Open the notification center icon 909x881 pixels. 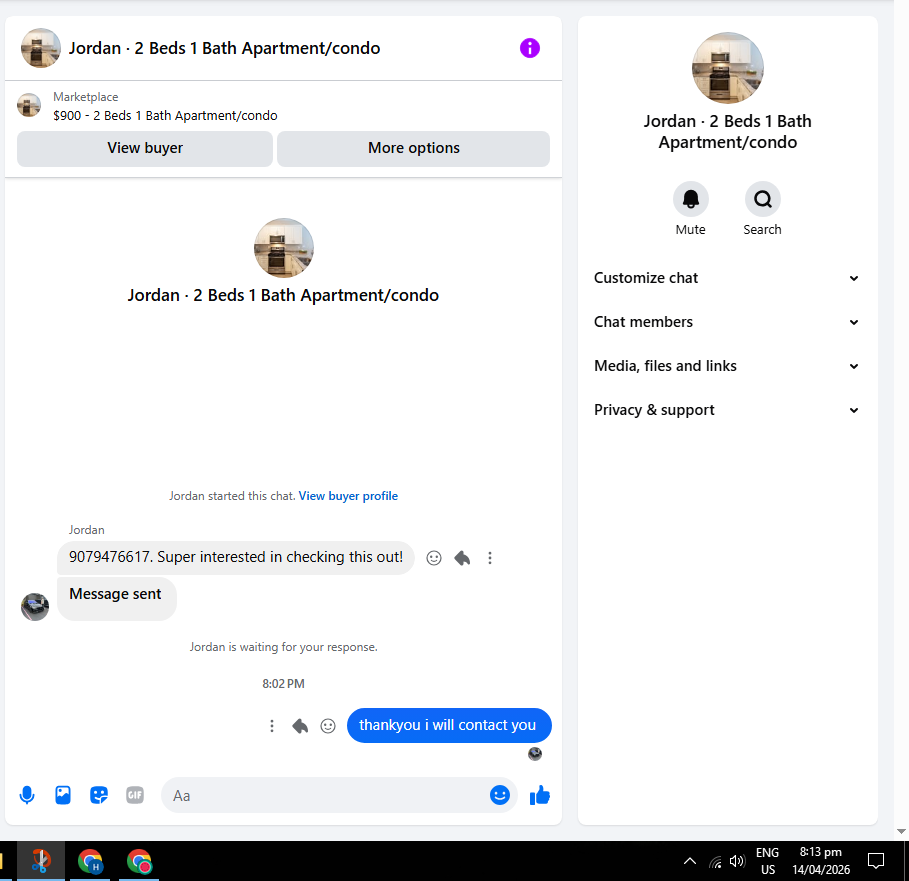coord(875,861)
